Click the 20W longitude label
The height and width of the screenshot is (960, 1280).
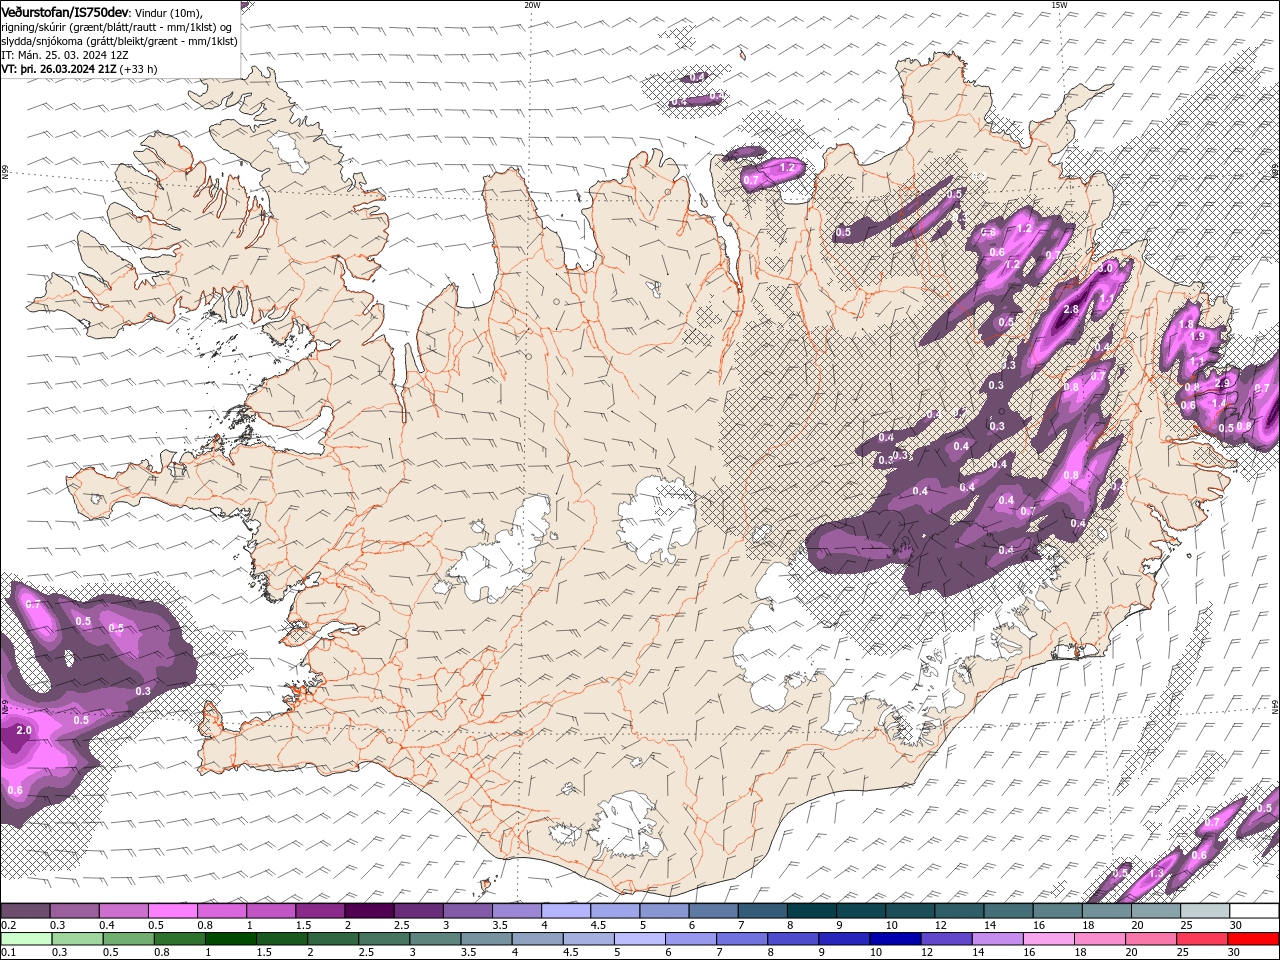pyautogui.click(x=532, y=5)
